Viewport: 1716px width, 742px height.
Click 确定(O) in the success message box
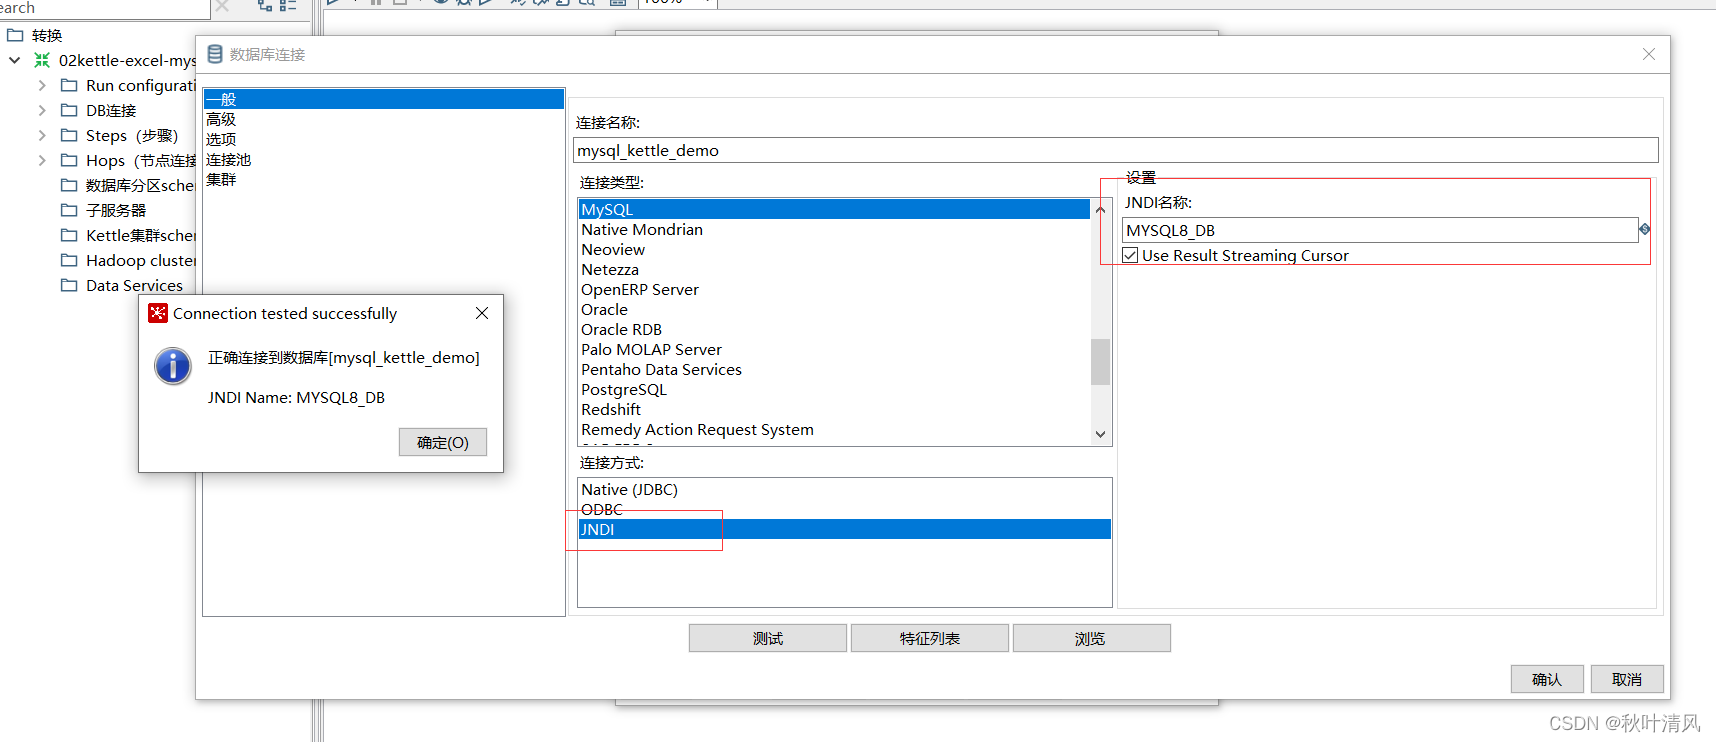443,442
